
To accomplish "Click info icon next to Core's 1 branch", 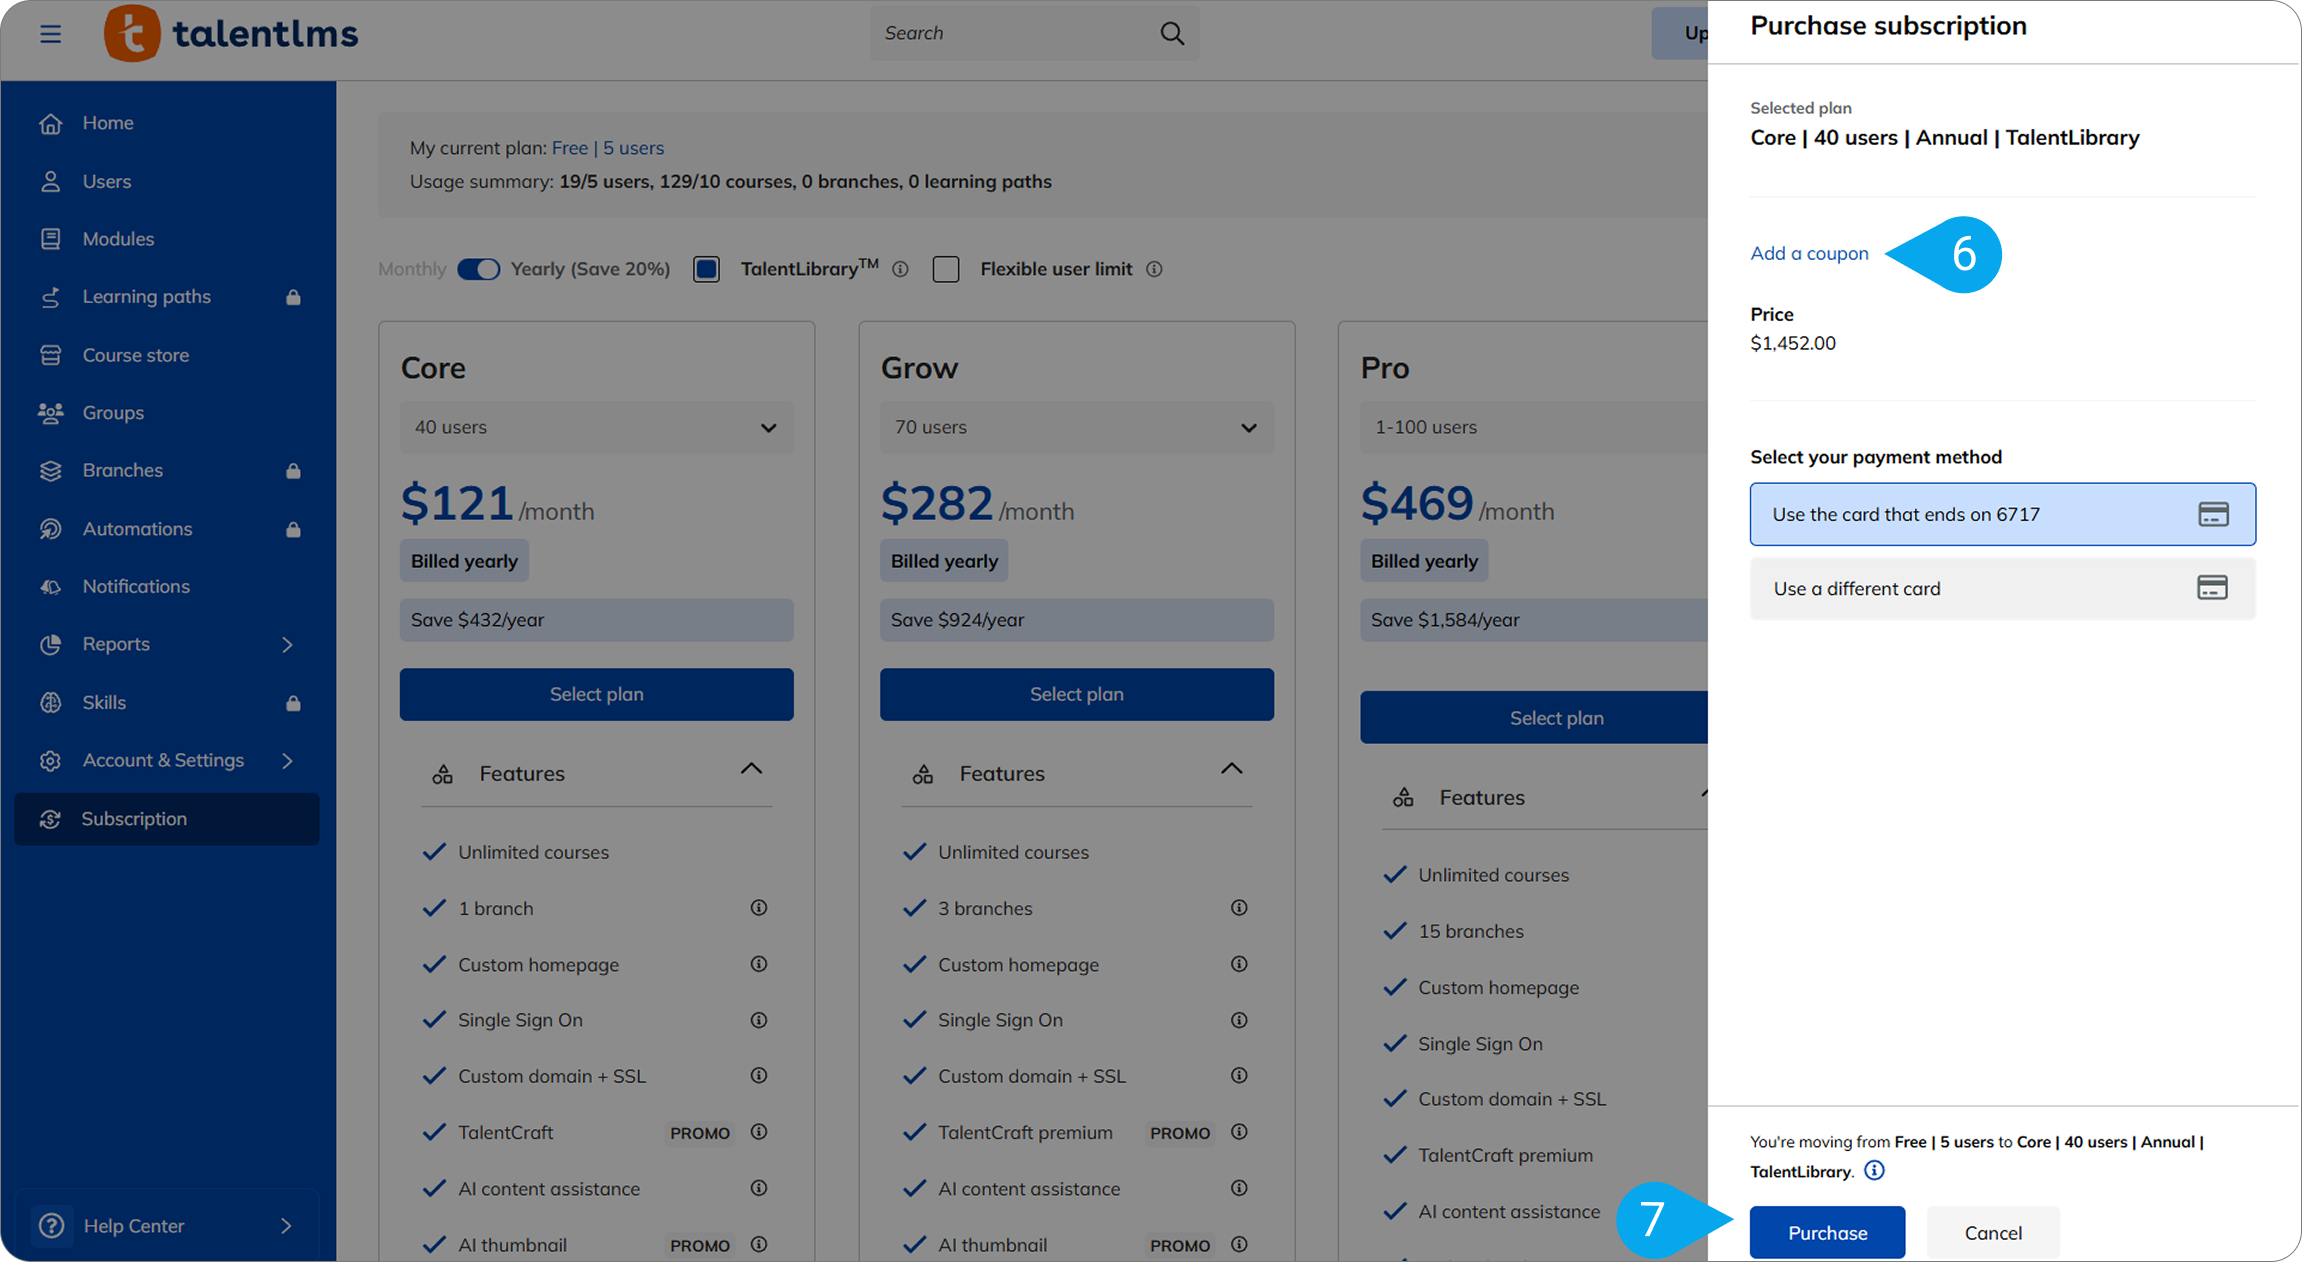I will [x=759, y=908].
